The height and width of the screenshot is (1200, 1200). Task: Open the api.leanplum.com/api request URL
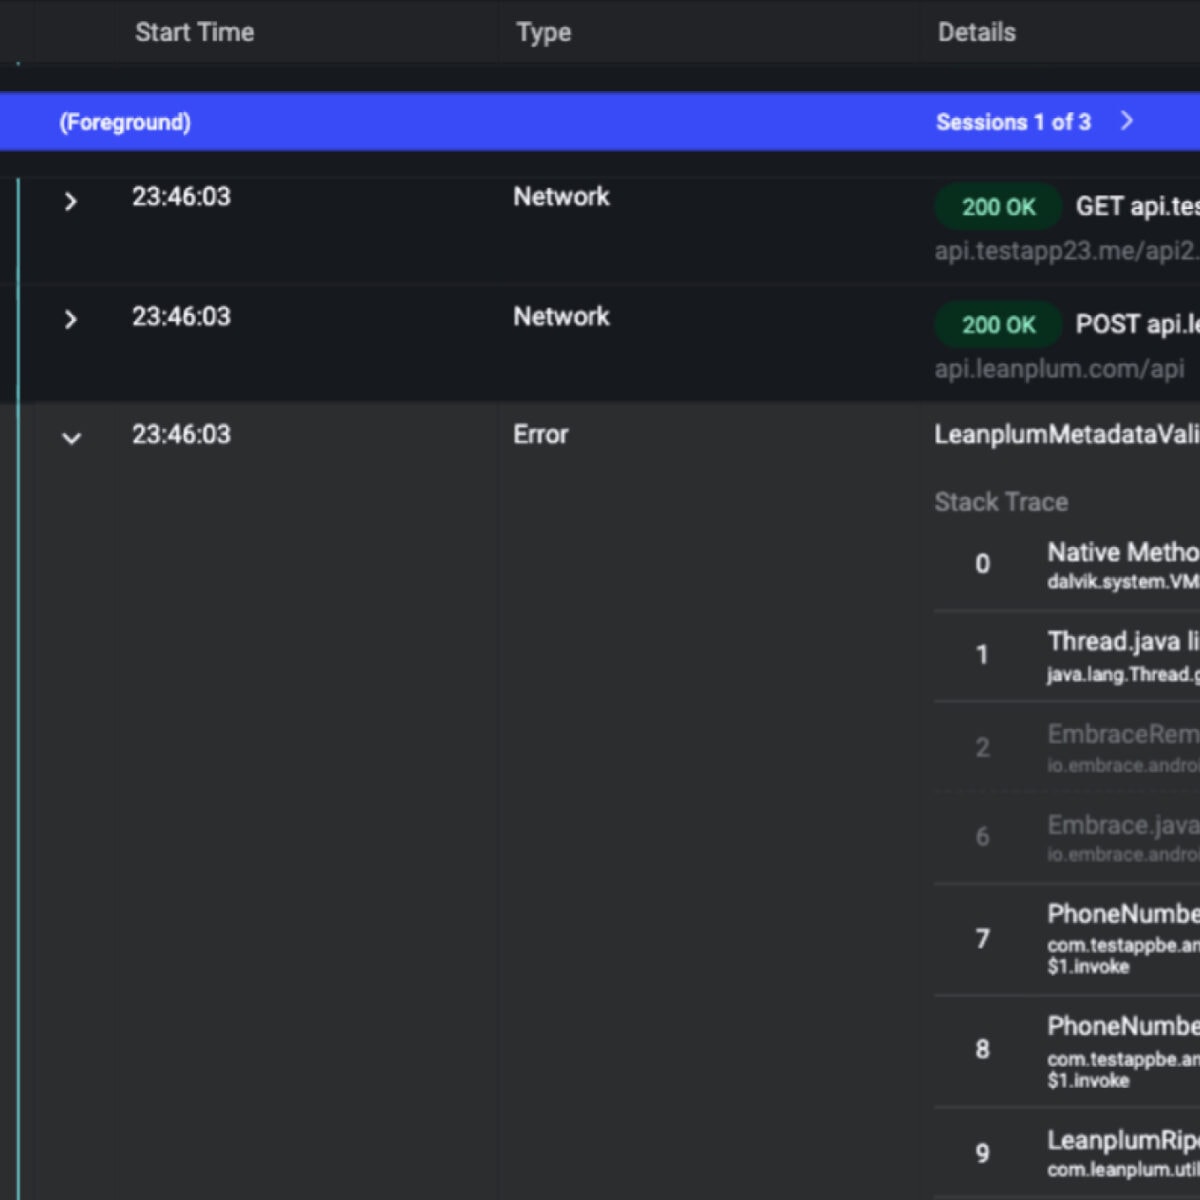[x=1058, y=369]
